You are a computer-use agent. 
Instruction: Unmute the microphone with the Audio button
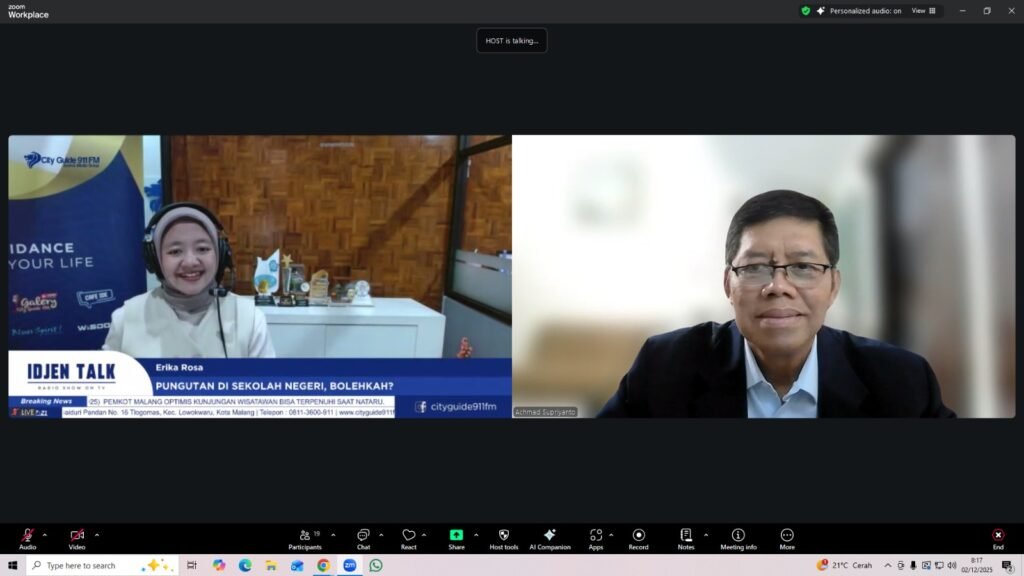[28, 538]
